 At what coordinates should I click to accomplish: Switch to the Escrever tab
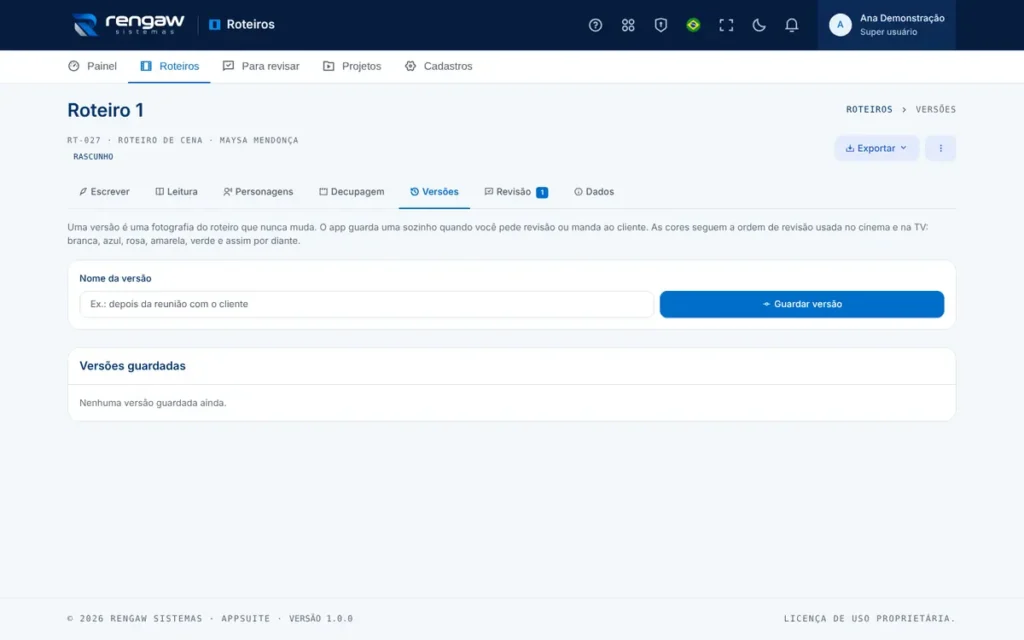tap(104, 192)
